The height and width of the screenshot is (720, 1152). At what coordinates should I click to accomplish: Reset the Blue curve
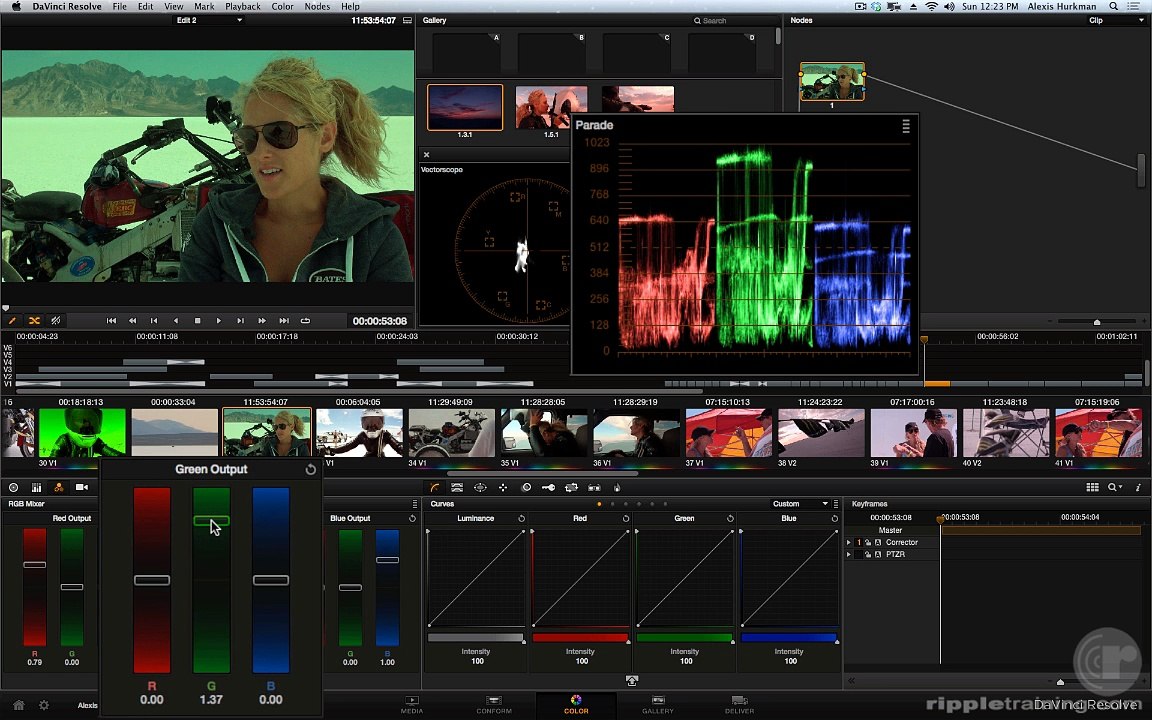pyautogui.click(x=835, y=518)
